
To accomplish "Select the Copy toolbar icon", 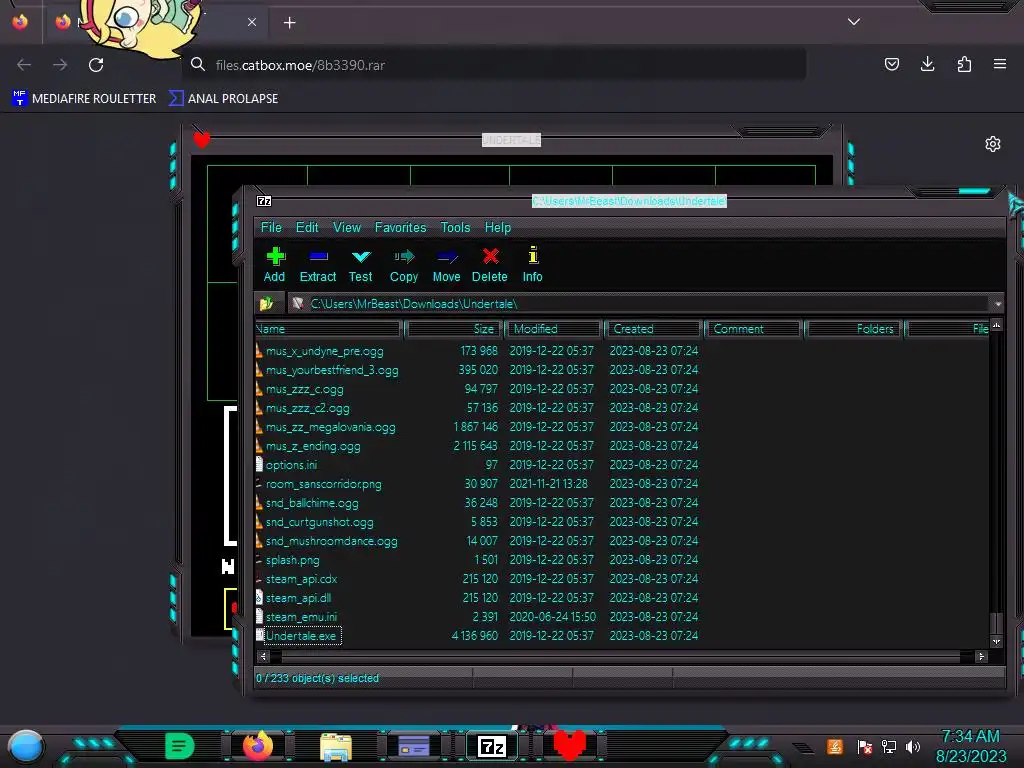I will 404,264.
